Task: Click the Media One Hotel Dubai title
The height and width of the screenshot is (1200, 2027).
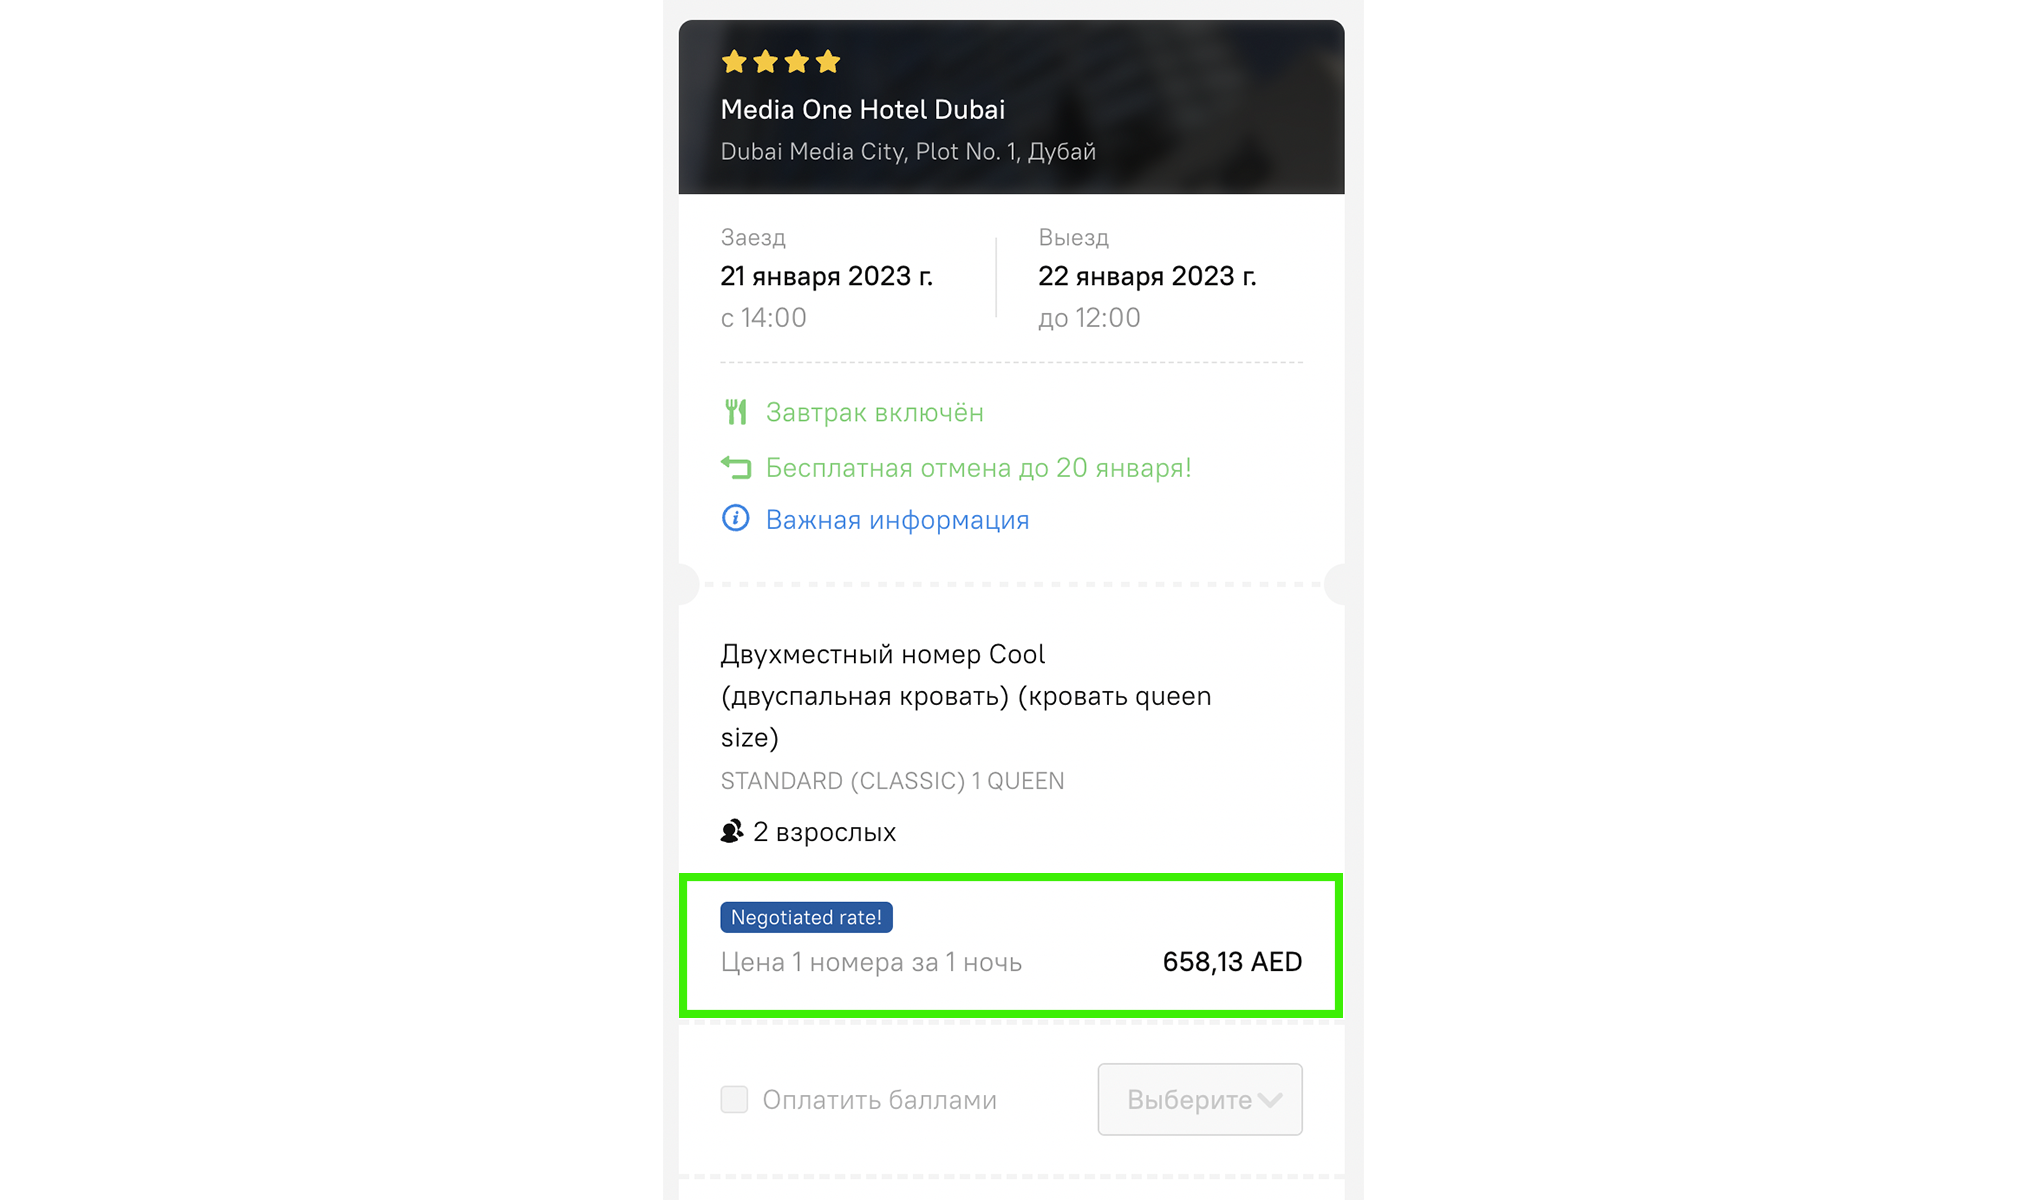Action: coord(862,109)
